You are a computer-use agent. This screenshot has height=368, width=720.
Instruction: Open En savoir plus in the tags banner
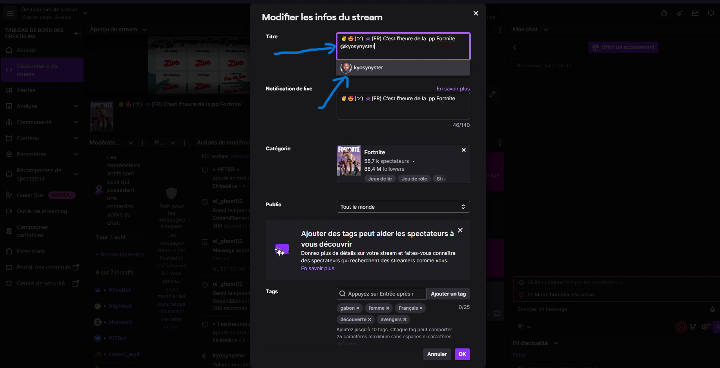(x=317, y=268)
